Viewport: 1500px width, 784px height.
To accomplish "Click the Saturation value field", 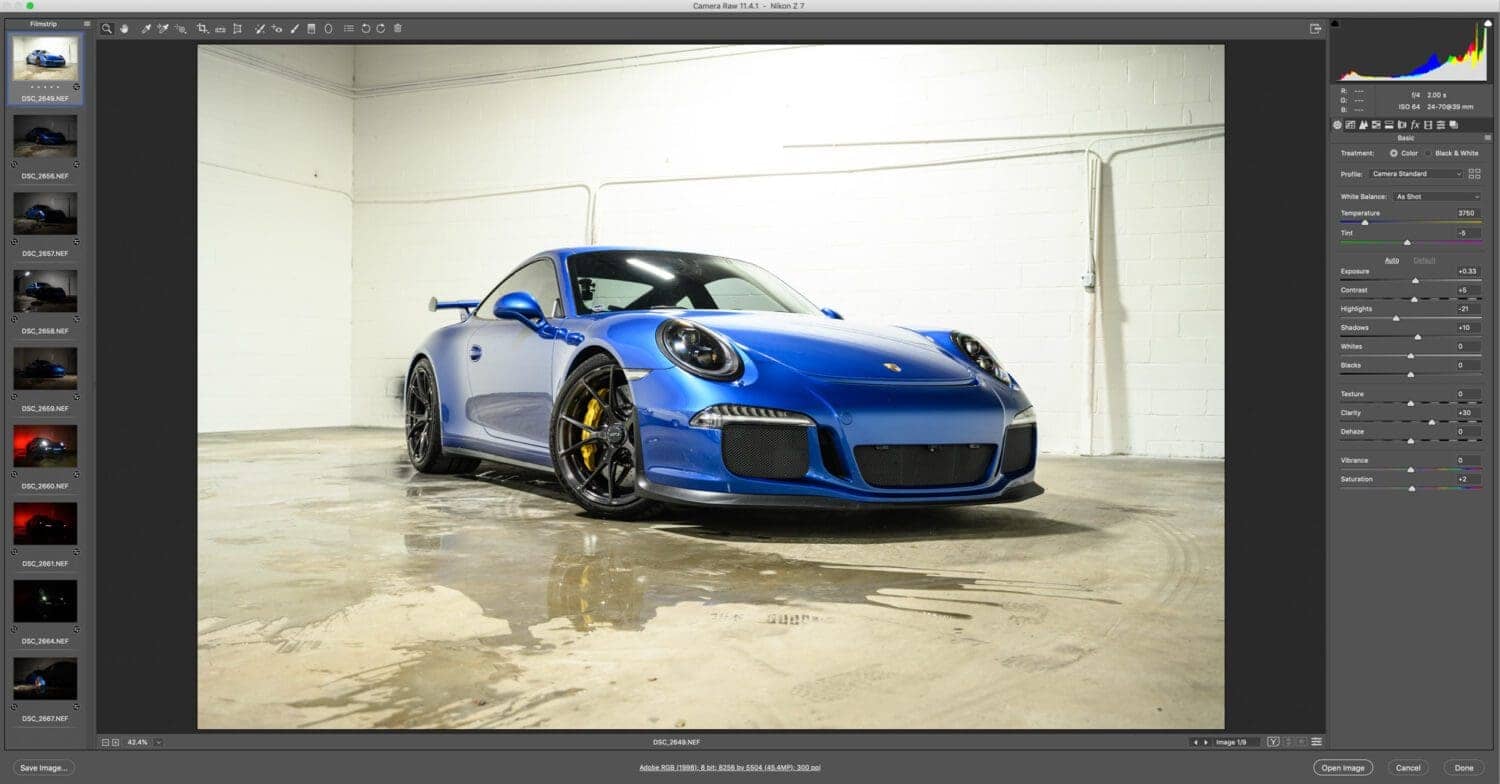I will point(1468,479).
